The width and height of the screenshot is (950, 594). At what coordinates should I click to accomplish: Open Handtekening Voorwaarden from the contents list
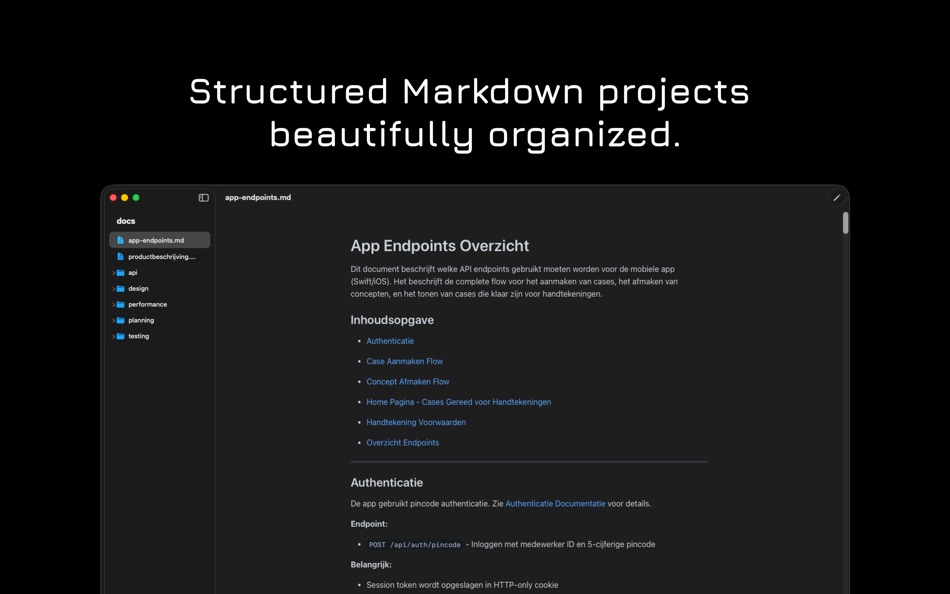[x=415, y=422]
